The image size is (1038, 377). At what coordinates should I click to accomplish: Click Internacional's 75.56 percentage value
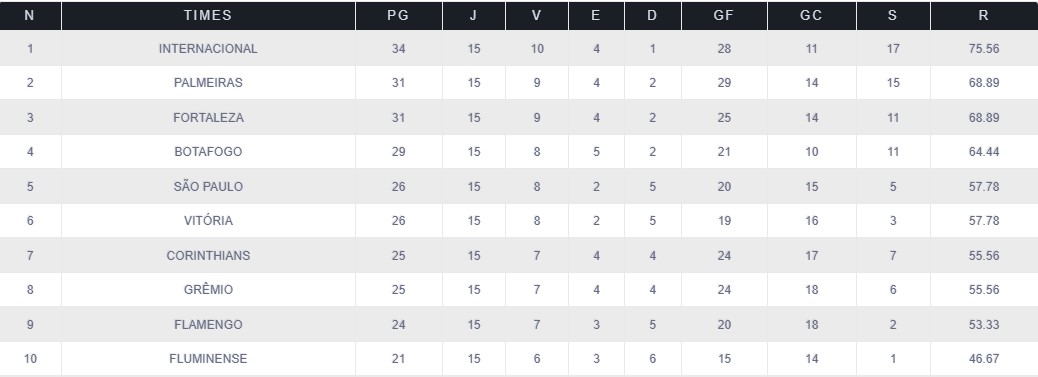pyautogui.click(x=984, y=48)
